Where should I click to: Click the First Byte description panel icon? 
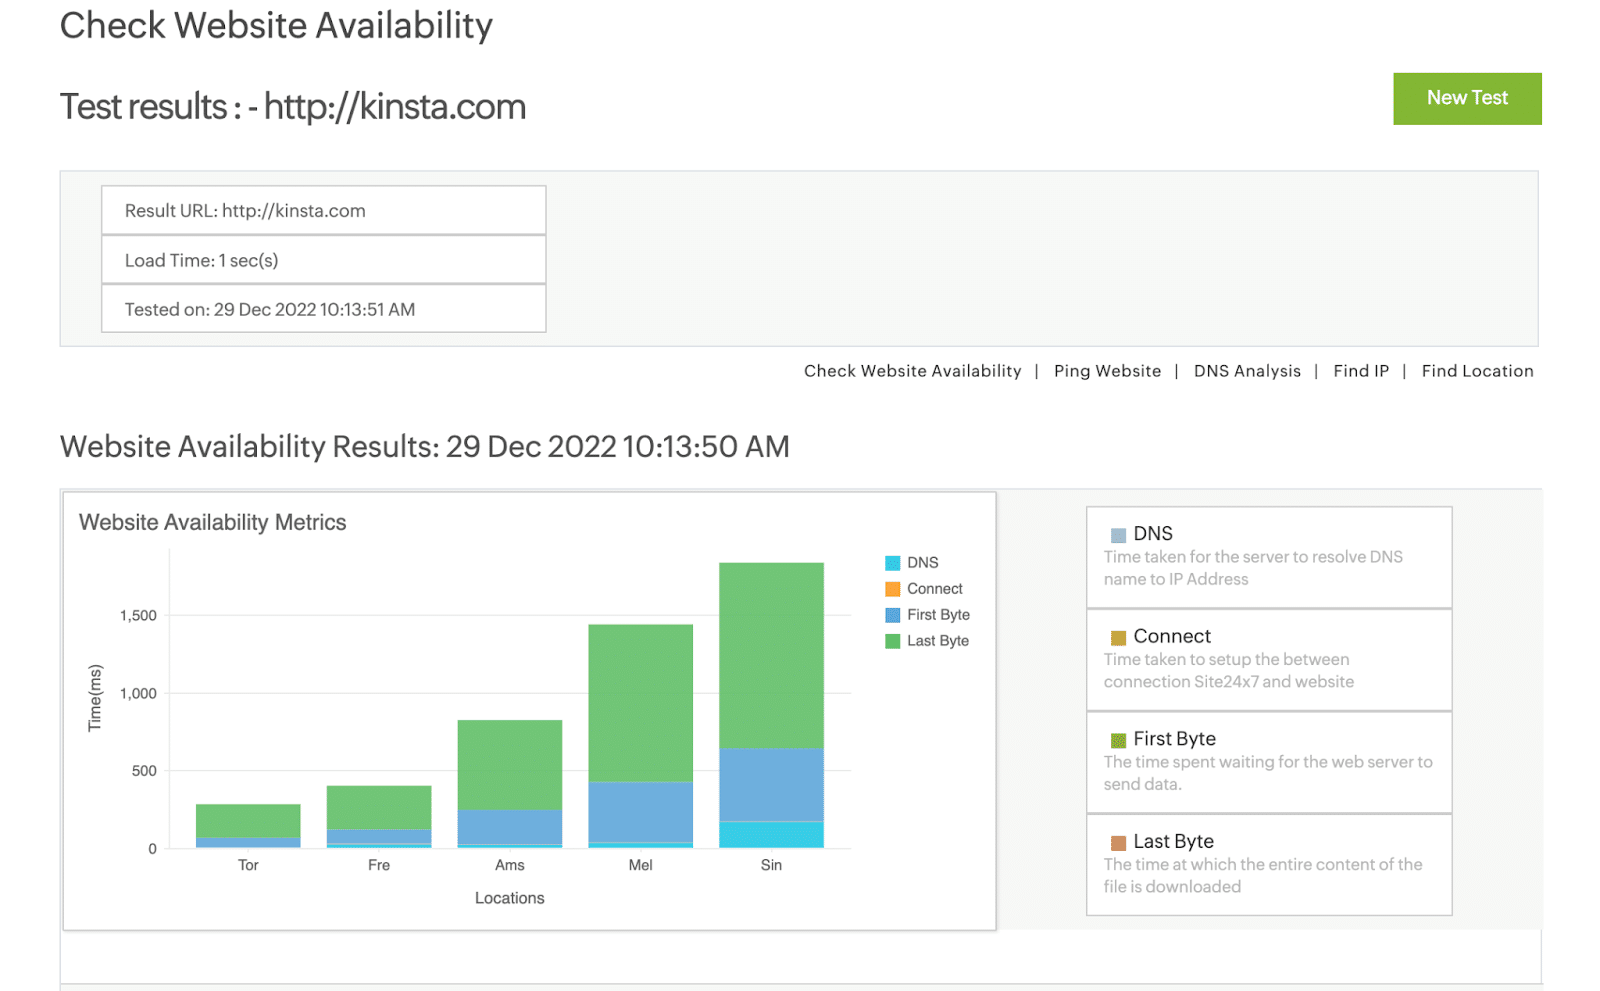coord(1118,740)
